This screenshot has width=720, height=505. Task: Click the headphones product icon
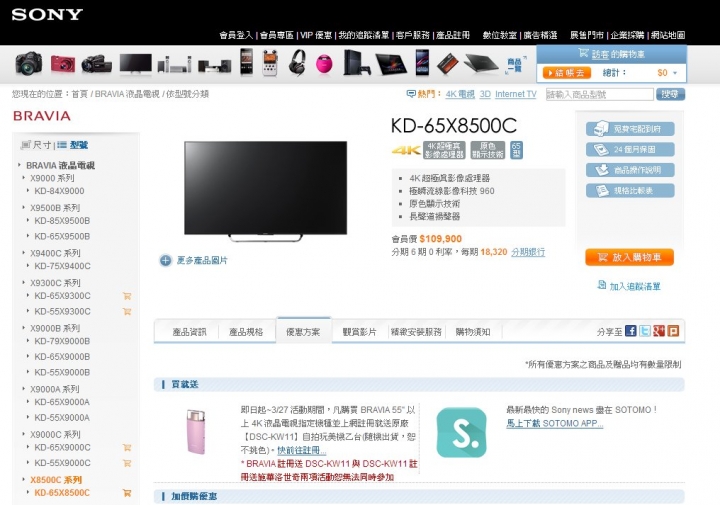(x=297, y=63)
